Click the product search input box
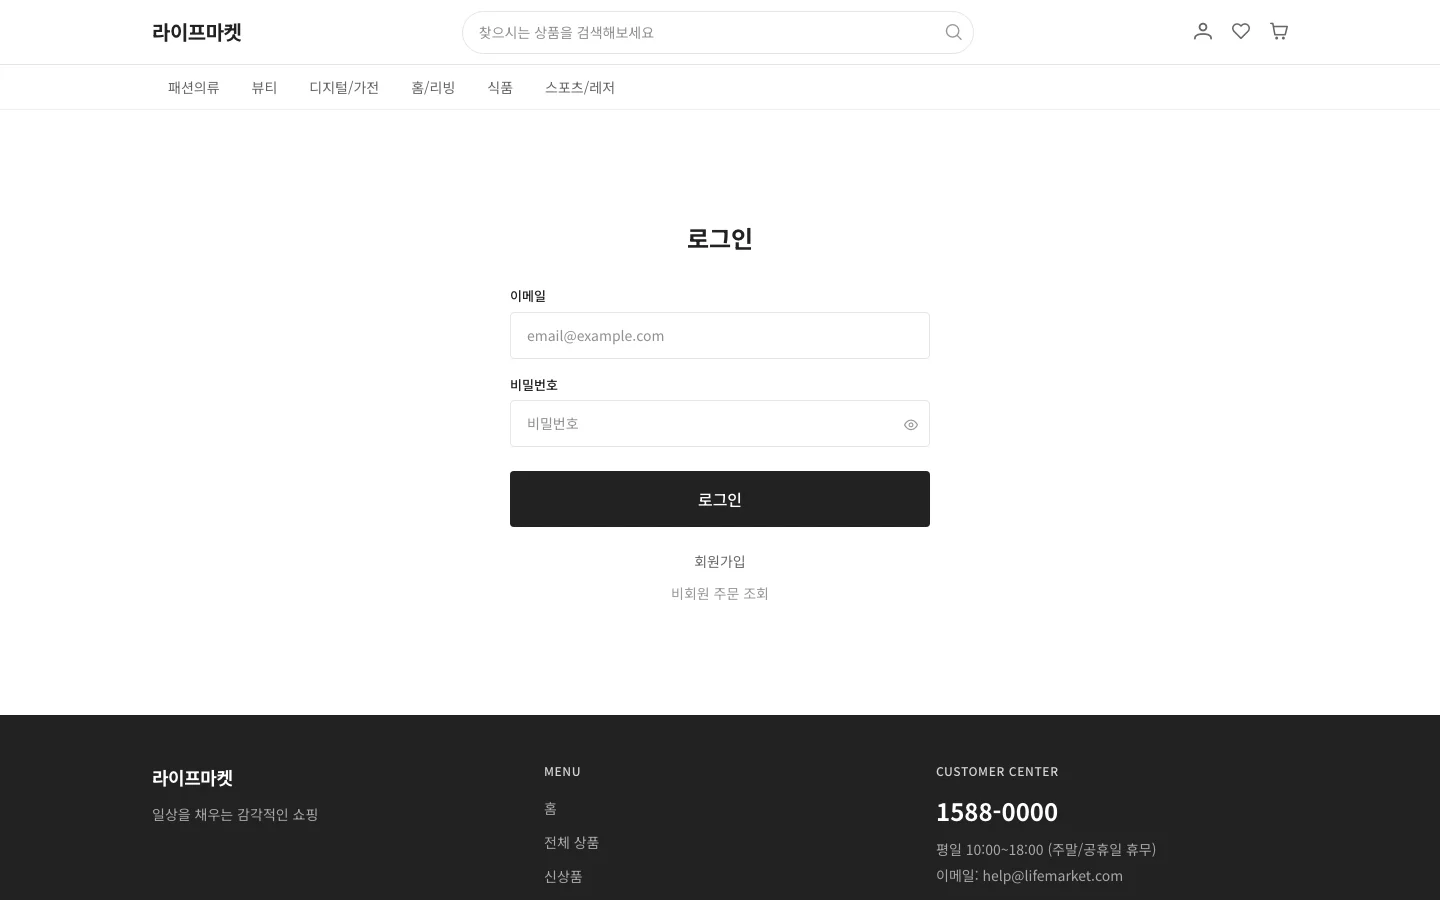This screenshot has height=900, width=1440. point(700,32)
